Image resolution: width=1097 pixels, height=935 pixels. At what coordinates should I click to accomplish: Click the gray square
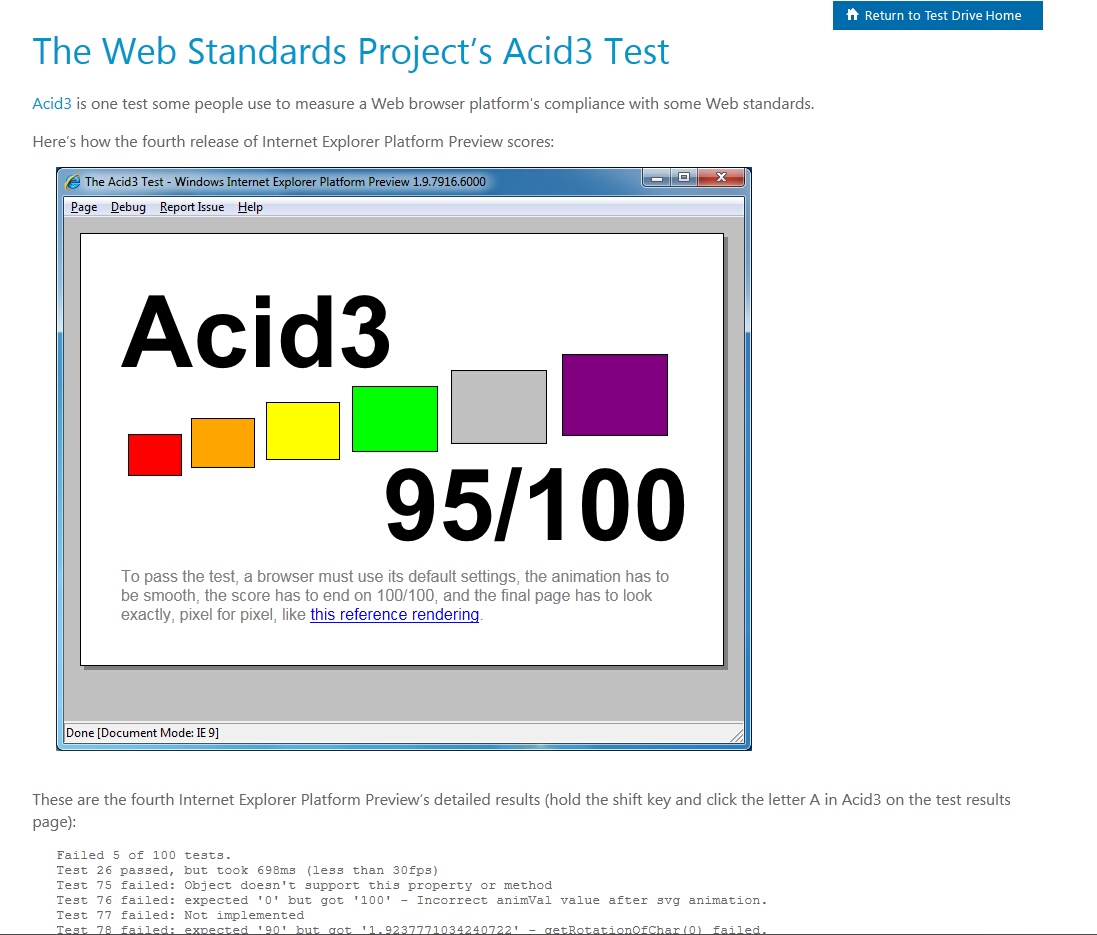click(499, 407)
